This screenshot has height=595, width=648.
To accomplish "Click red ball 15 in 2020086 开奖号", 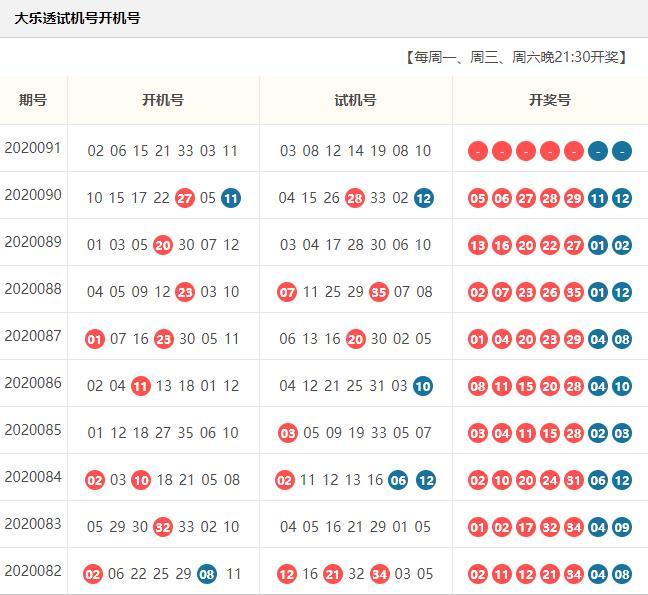I will pyautogui.click(x=526, y=387).
